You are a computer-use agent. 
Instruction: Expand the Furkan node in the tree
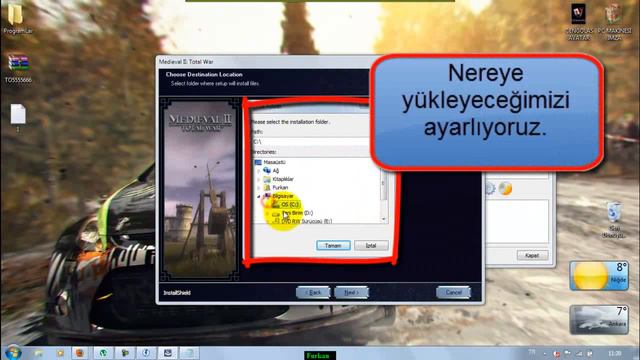point(258,188)
